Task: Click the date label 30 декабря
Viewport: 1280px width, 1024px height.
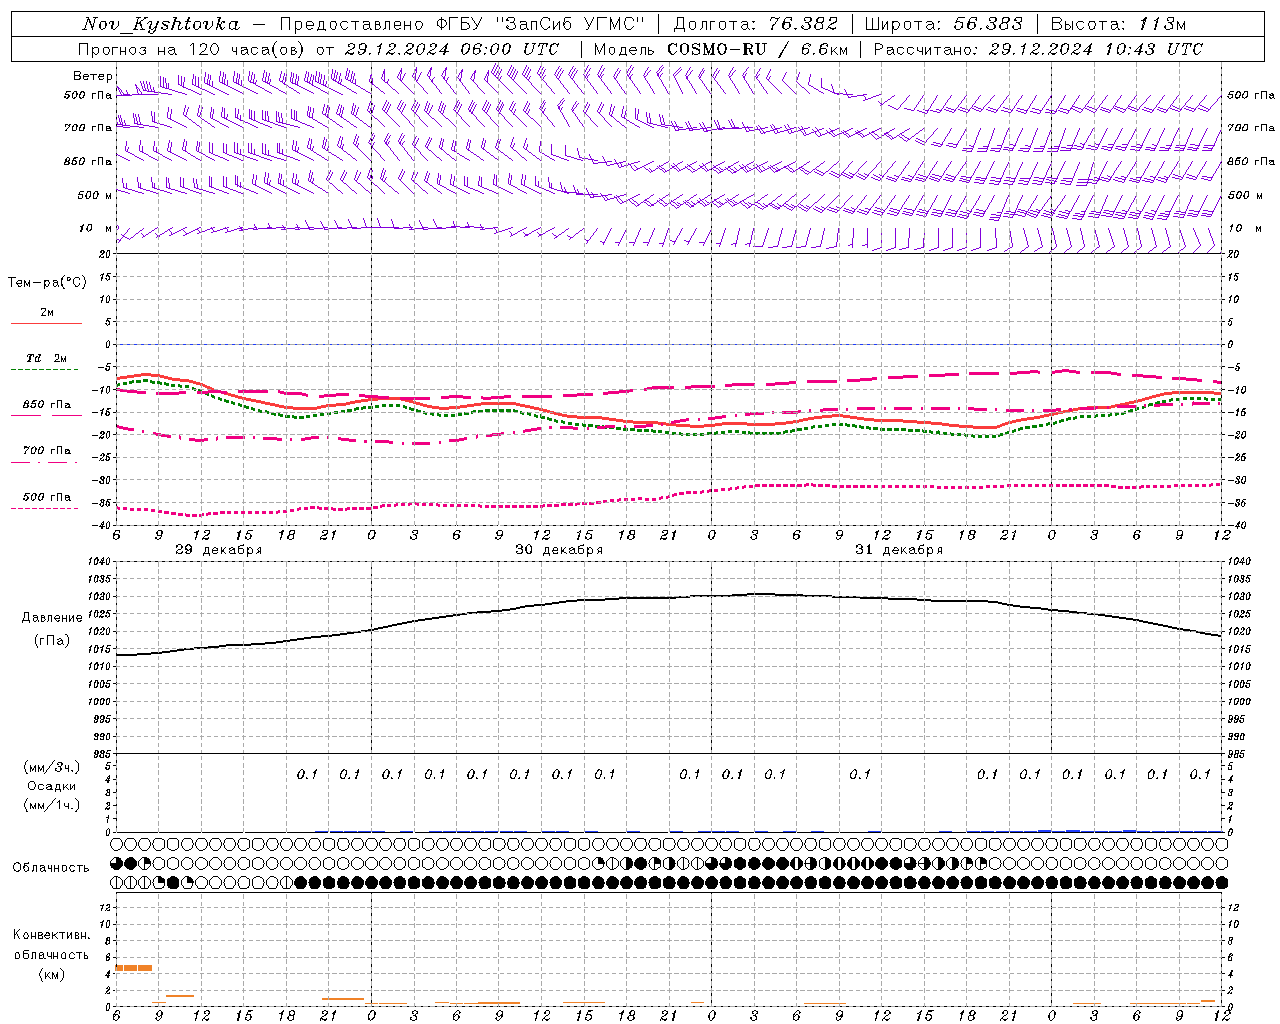Action: 559,550
